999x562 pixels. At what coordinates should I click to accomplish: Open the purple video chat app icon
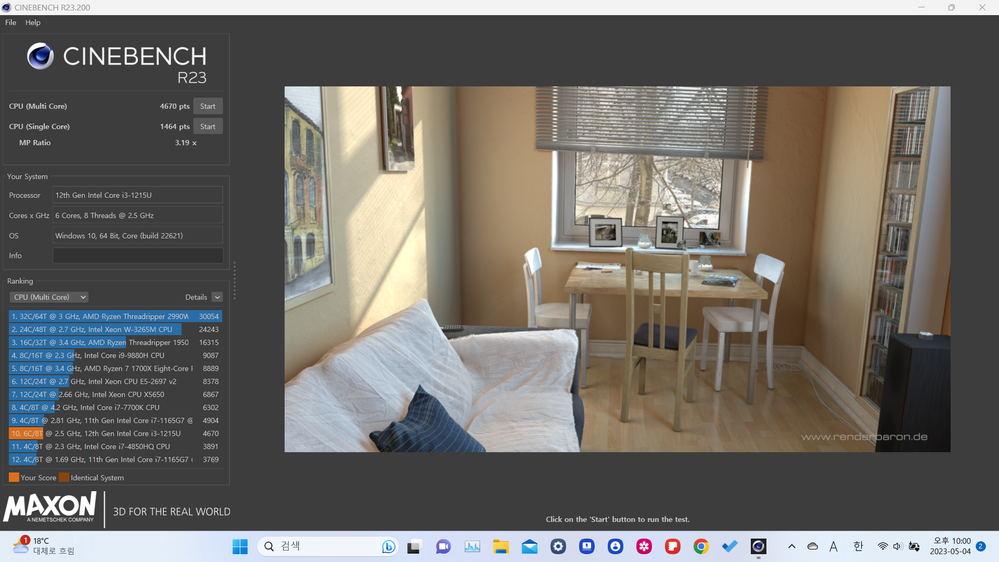pos(443,547)
